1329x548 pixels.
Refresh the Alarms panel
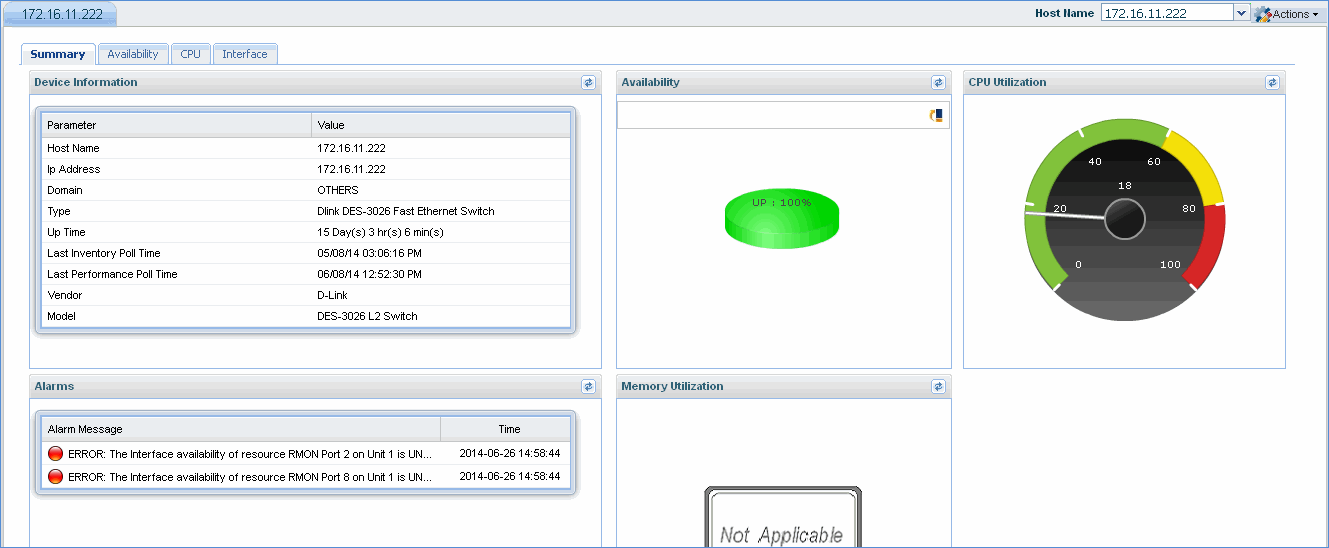click(588, 387)
